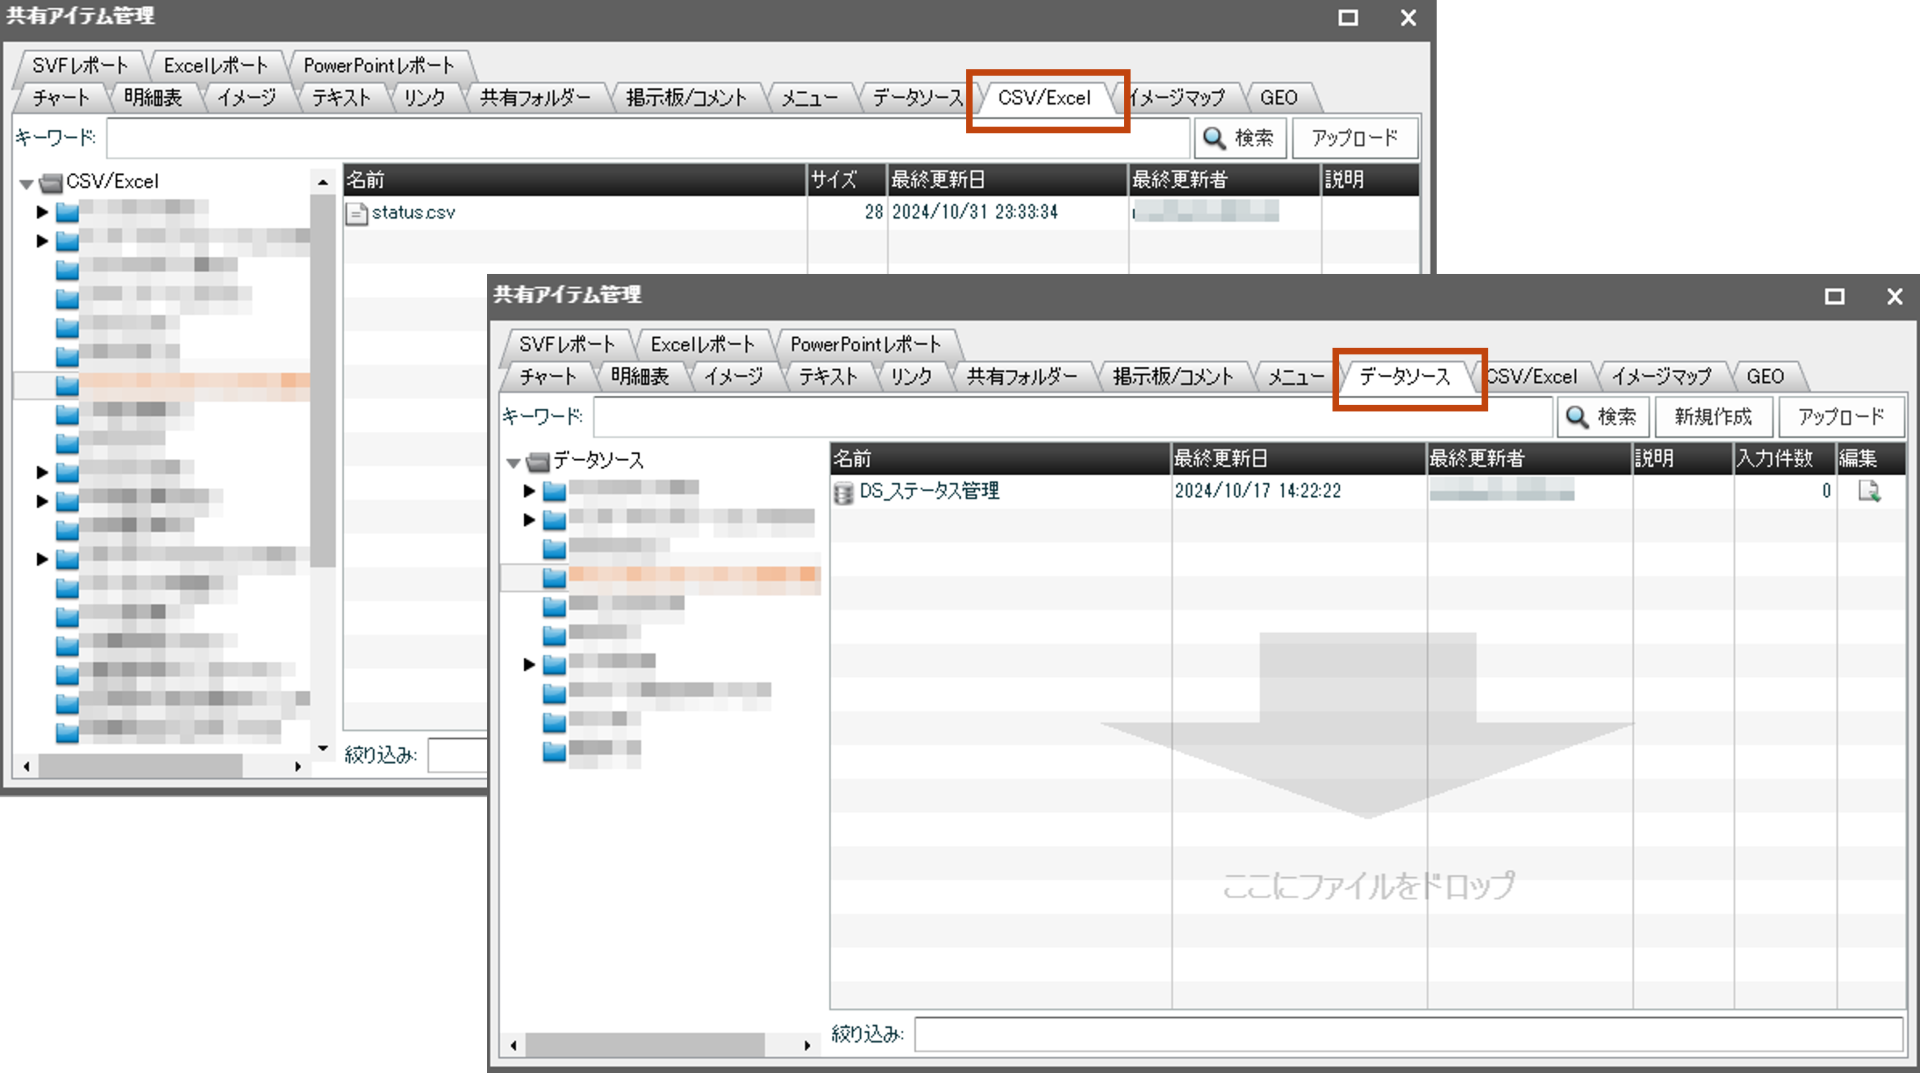The image size is (1920, 1073).
Task: Click left arrow of back window horizontal scrollbar
Action: [26, 767]
